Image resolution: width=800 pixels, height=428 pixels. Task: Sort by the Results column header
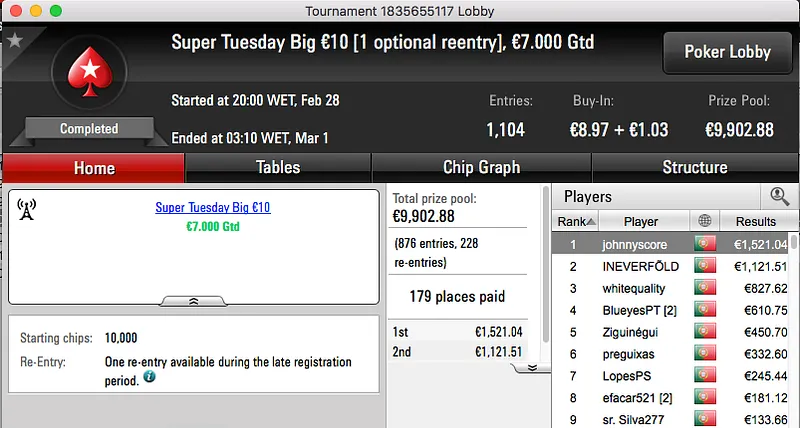[x=755, y=221]
